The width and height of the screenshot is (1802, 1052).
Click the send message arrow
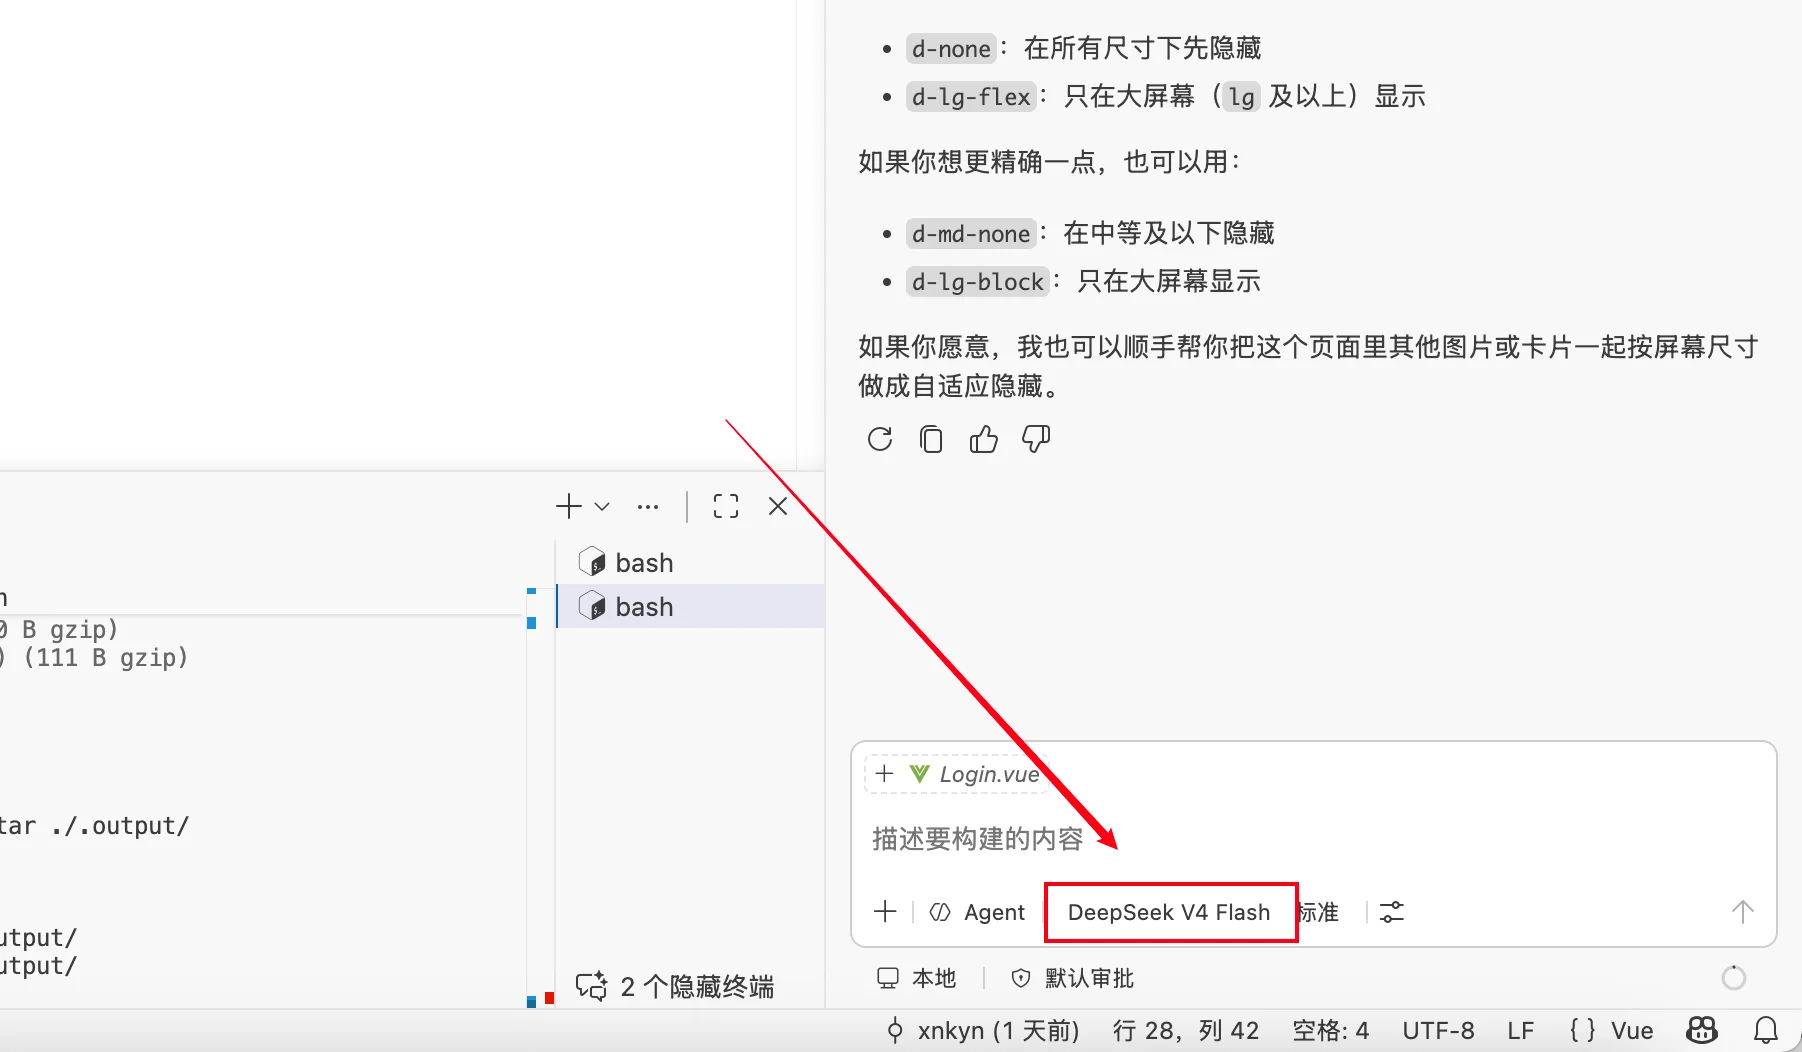(x=1743, y=912)
